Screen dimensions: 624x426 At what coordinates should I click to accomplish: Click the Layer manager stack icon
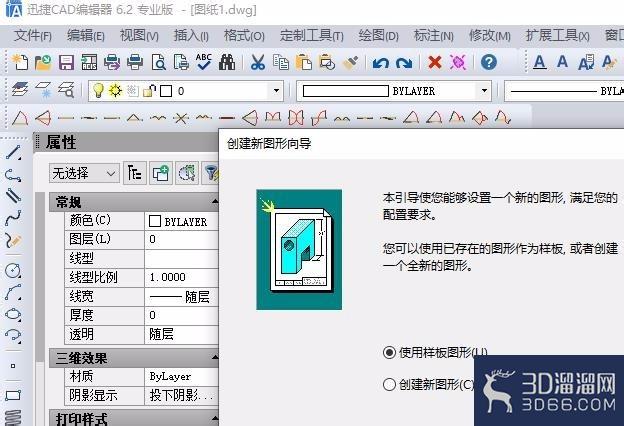[x=20, y=90]
